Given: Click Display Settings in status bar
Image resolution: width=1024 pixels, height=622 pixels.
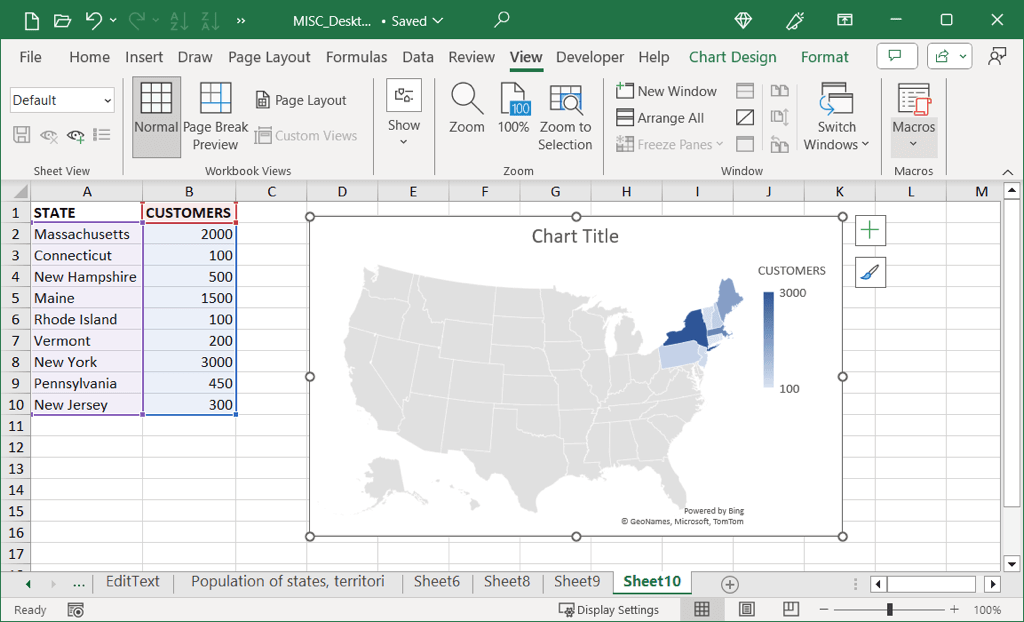Looking at the screenshot, I should pyautogui.click(x=608, y=610).
